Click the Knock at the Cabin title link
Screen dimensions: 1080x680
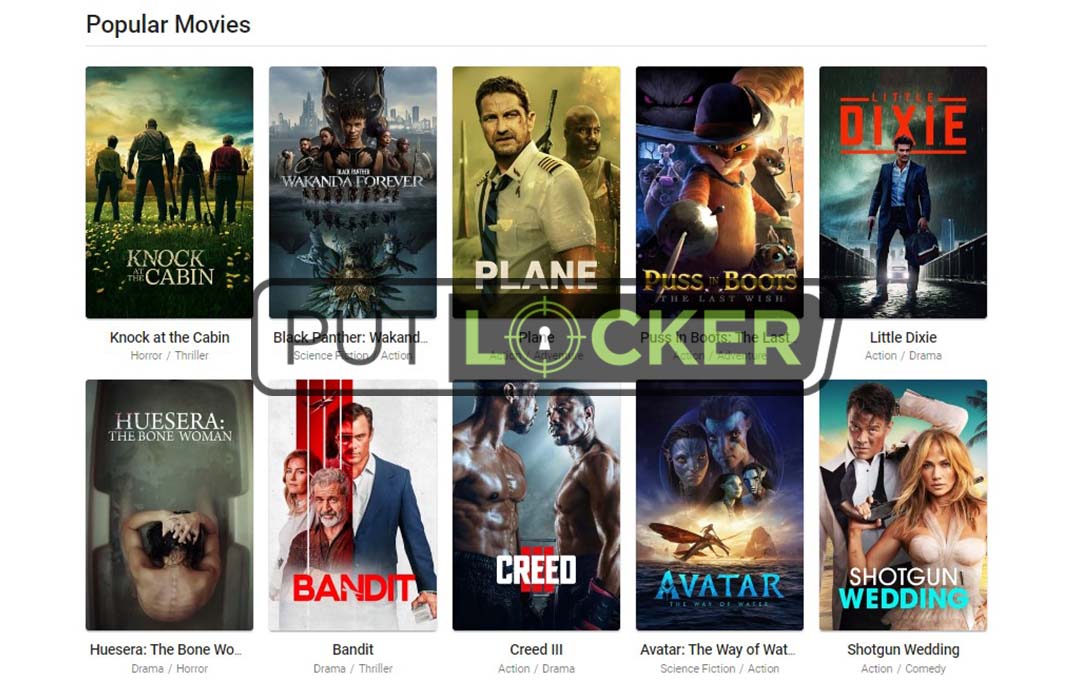[x=169, y=338]
